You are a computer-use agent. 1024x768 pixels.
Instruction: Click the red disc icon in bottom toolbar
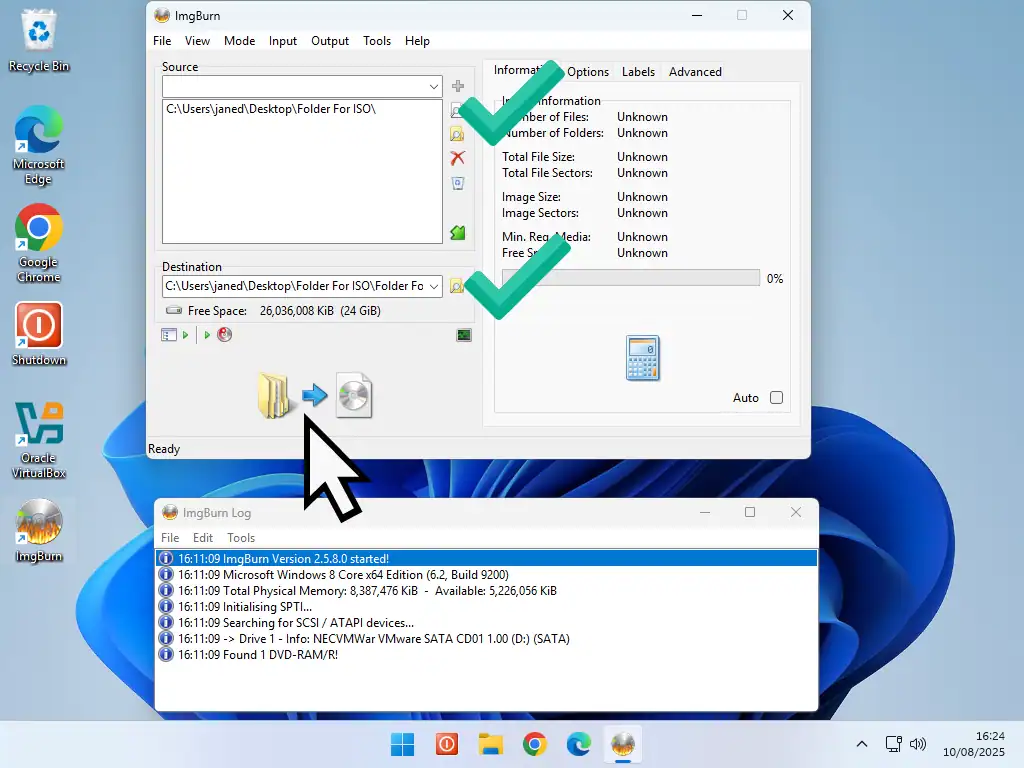coord(225,334)
